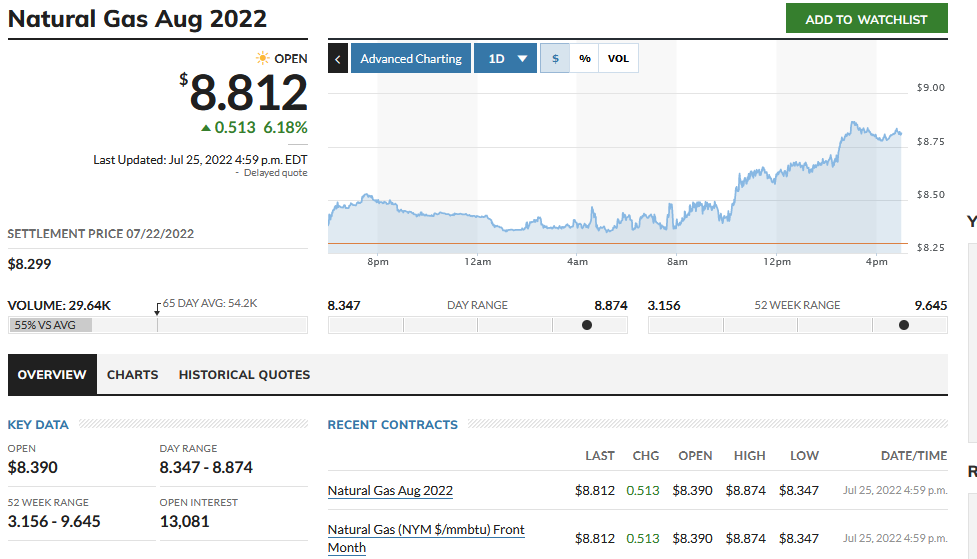Click the 12pm label on chart axis

777,262
